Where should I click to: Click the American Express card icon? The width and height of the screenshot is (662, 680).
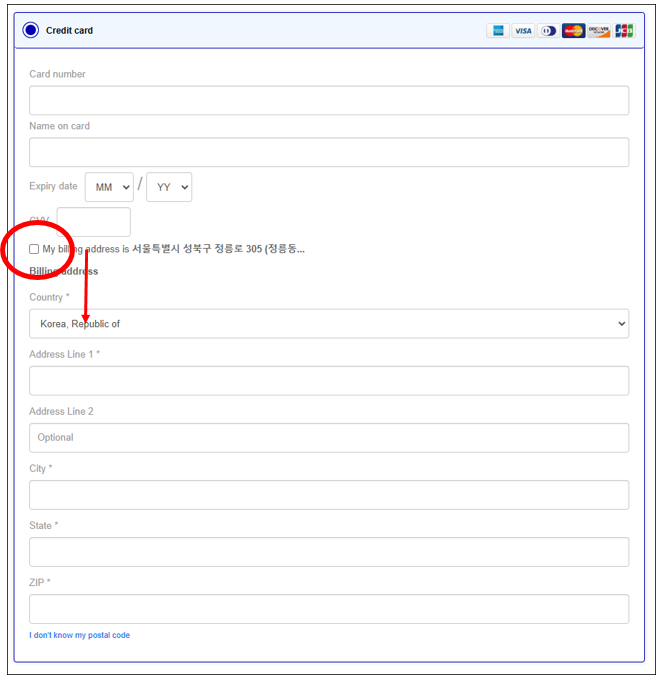(497, 31)
